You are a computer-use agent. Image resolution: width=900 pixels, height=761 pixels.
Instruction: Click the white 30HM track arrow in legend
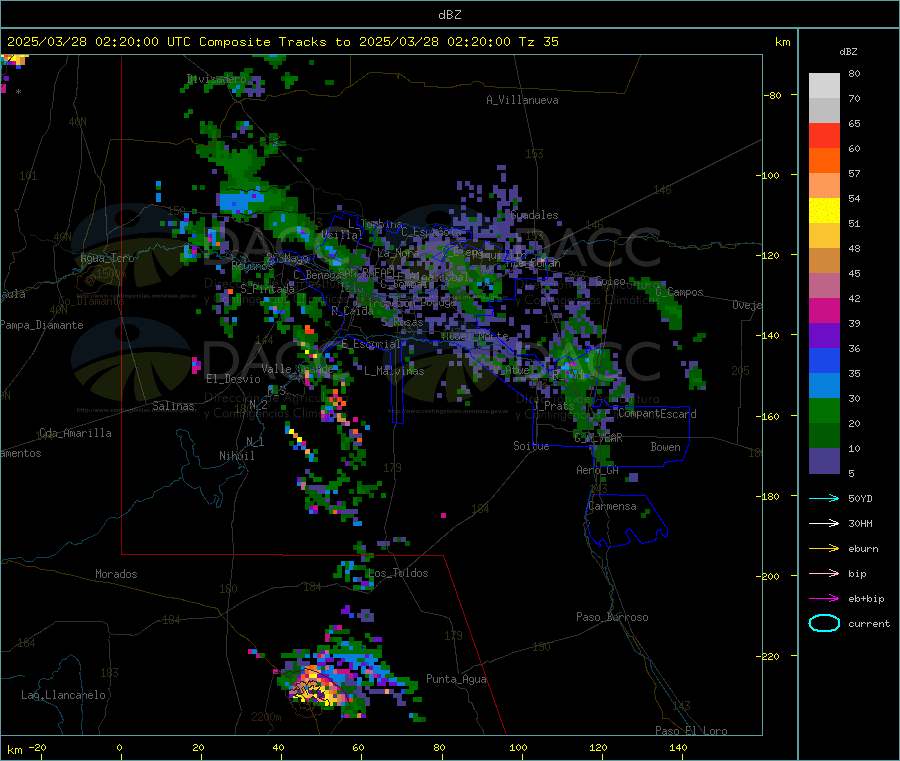point(824,523)
